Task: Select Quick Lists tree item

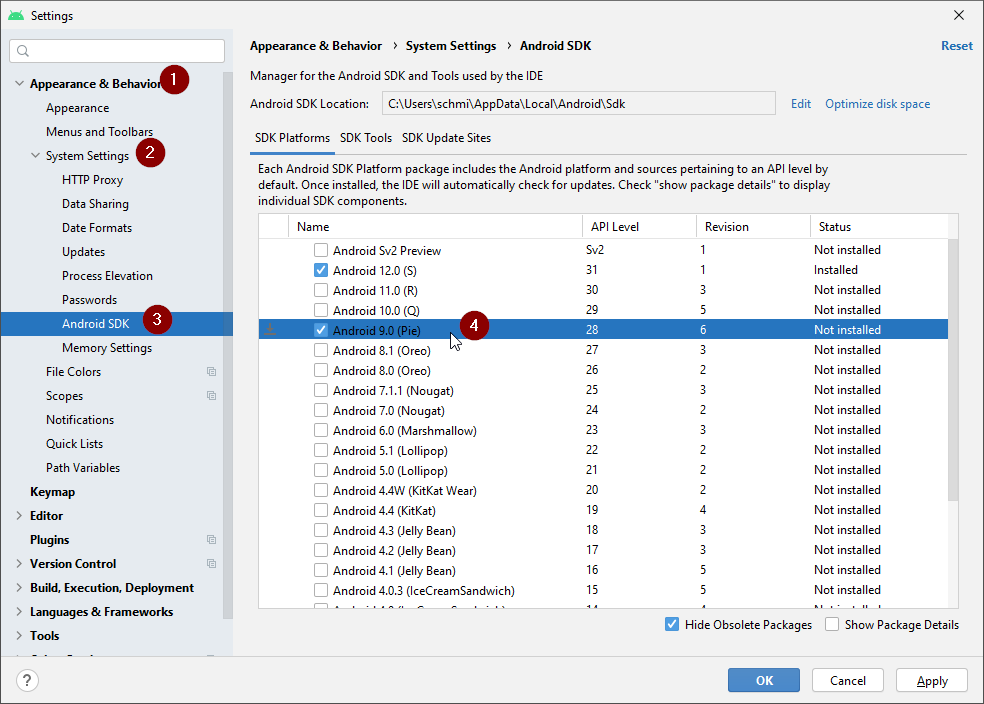Action: pyautogui.click(x=74, y=444)
